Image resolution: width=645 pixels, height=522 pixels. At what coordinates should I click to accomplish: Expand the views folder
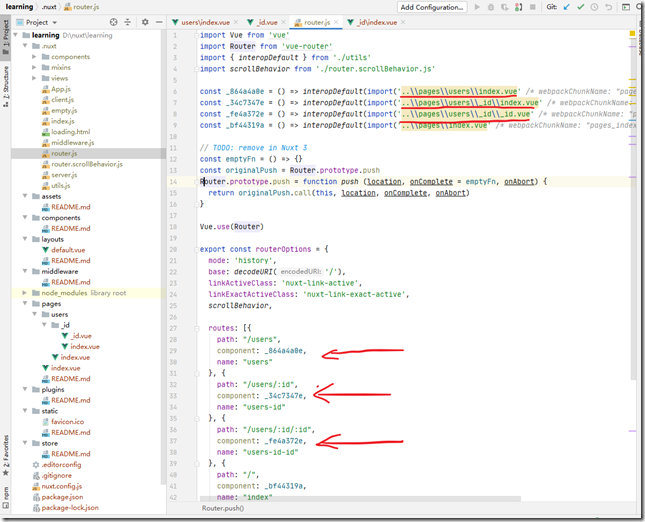[x=35, y=78]
